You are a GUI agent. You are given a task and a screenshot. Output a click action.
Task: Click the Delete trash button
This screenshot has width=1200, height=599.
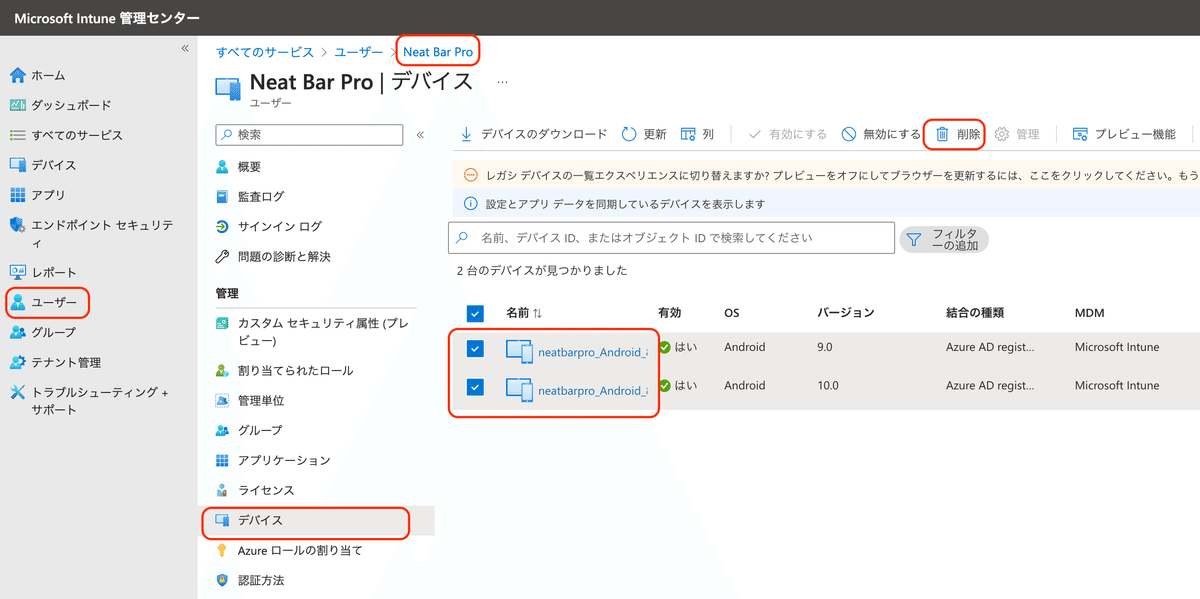(x=958, y=134)
